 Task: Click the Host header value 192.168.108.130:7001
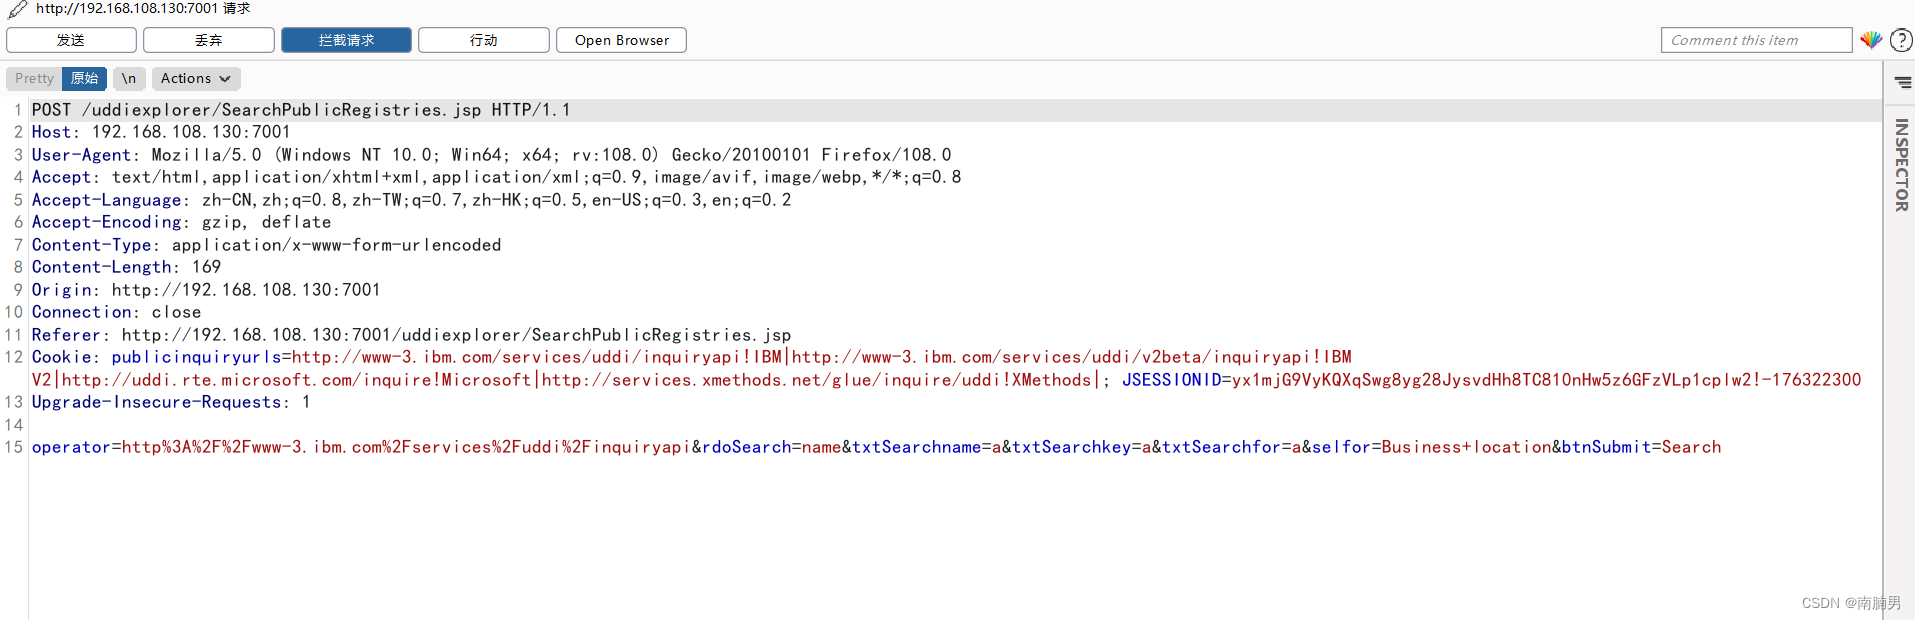pyautogui.click(x=191, y=132)
